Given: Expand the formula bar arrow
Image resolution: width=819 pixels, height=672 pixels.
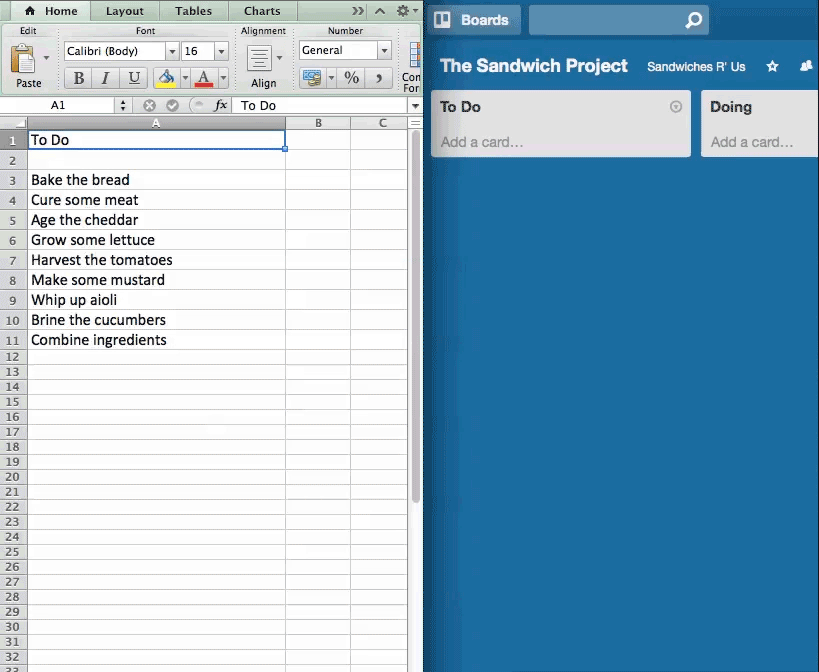Looking at the screenshot, I should tap(415, 106).
